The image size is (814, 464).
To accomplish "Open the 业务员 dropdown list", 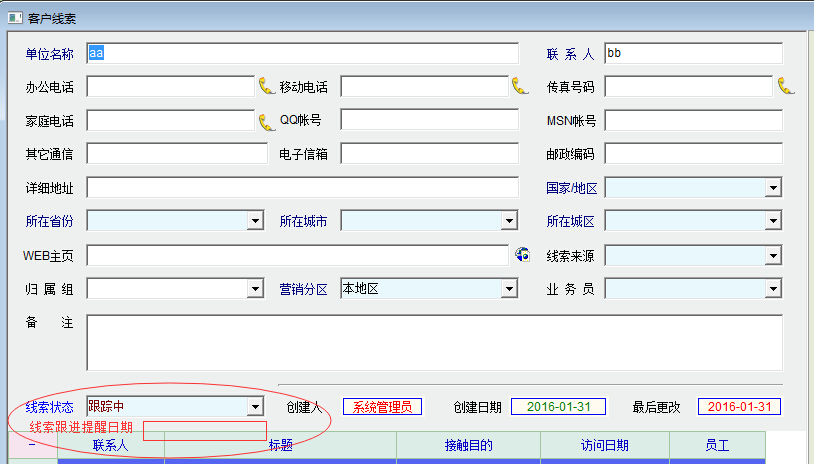I will pyautogui.click(x=773, y=289).
